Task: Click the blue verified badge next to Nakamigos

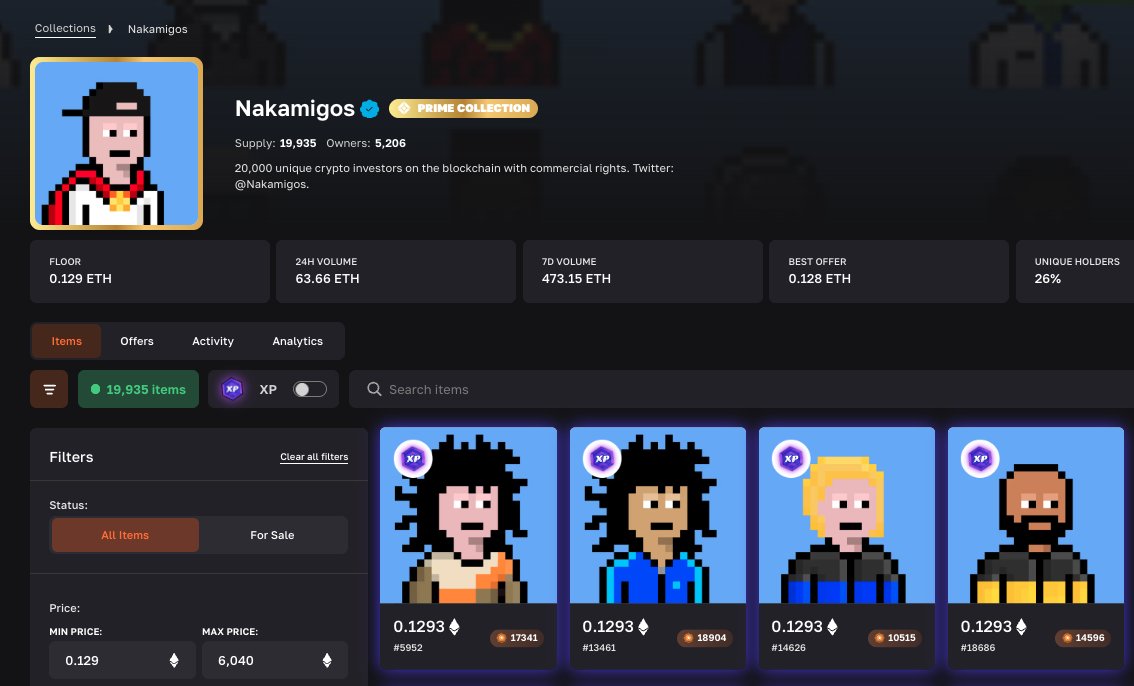Action: 370,108
